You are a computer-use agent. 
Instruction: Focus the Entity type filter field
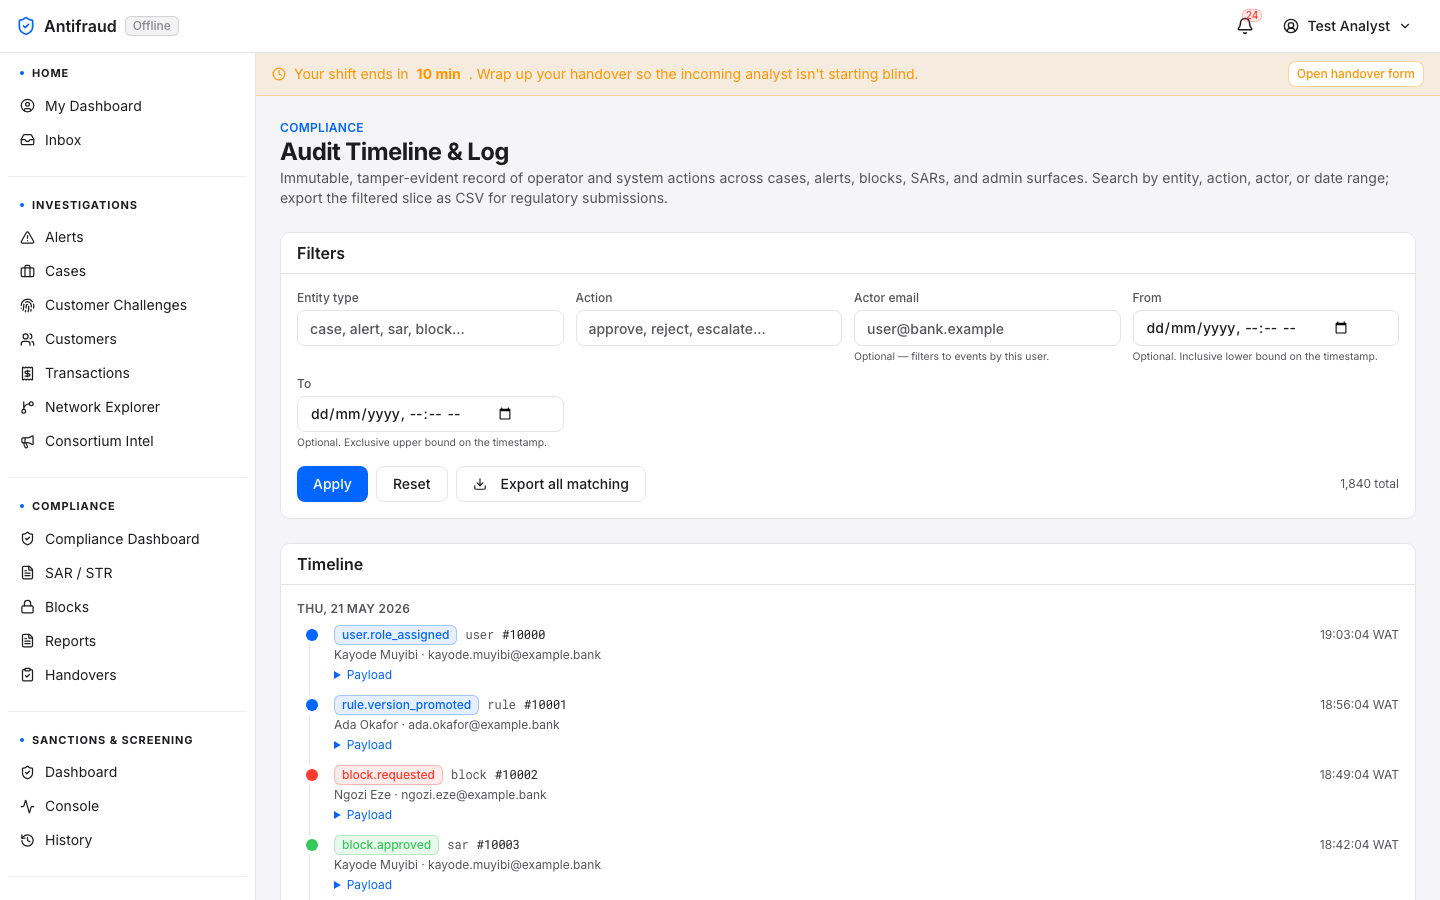pos(430,328)
